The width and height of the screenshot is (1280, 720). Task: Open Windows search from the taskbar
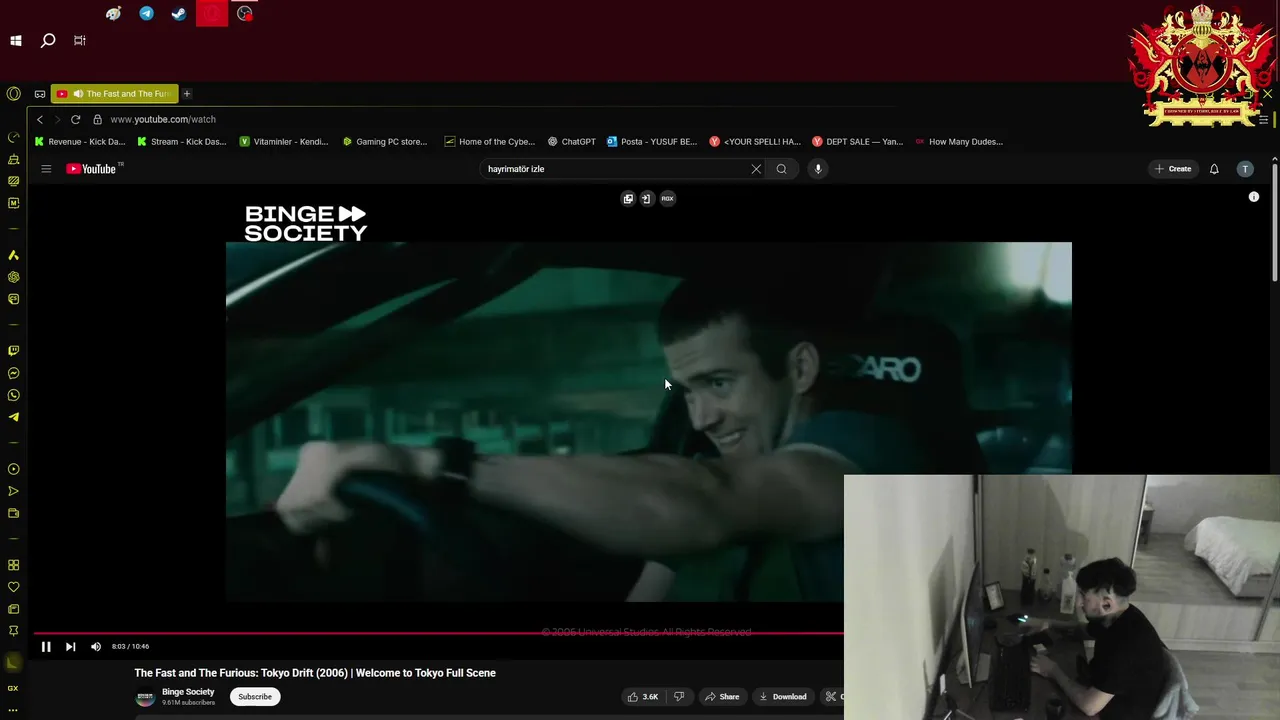(x=48, y=41)
